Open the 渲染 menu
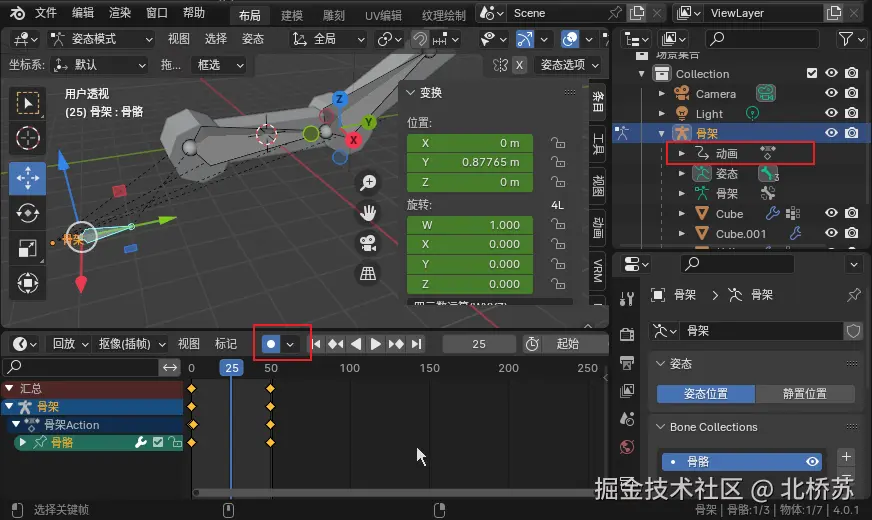Screen dimensions: 872x520 coord(120,13)
